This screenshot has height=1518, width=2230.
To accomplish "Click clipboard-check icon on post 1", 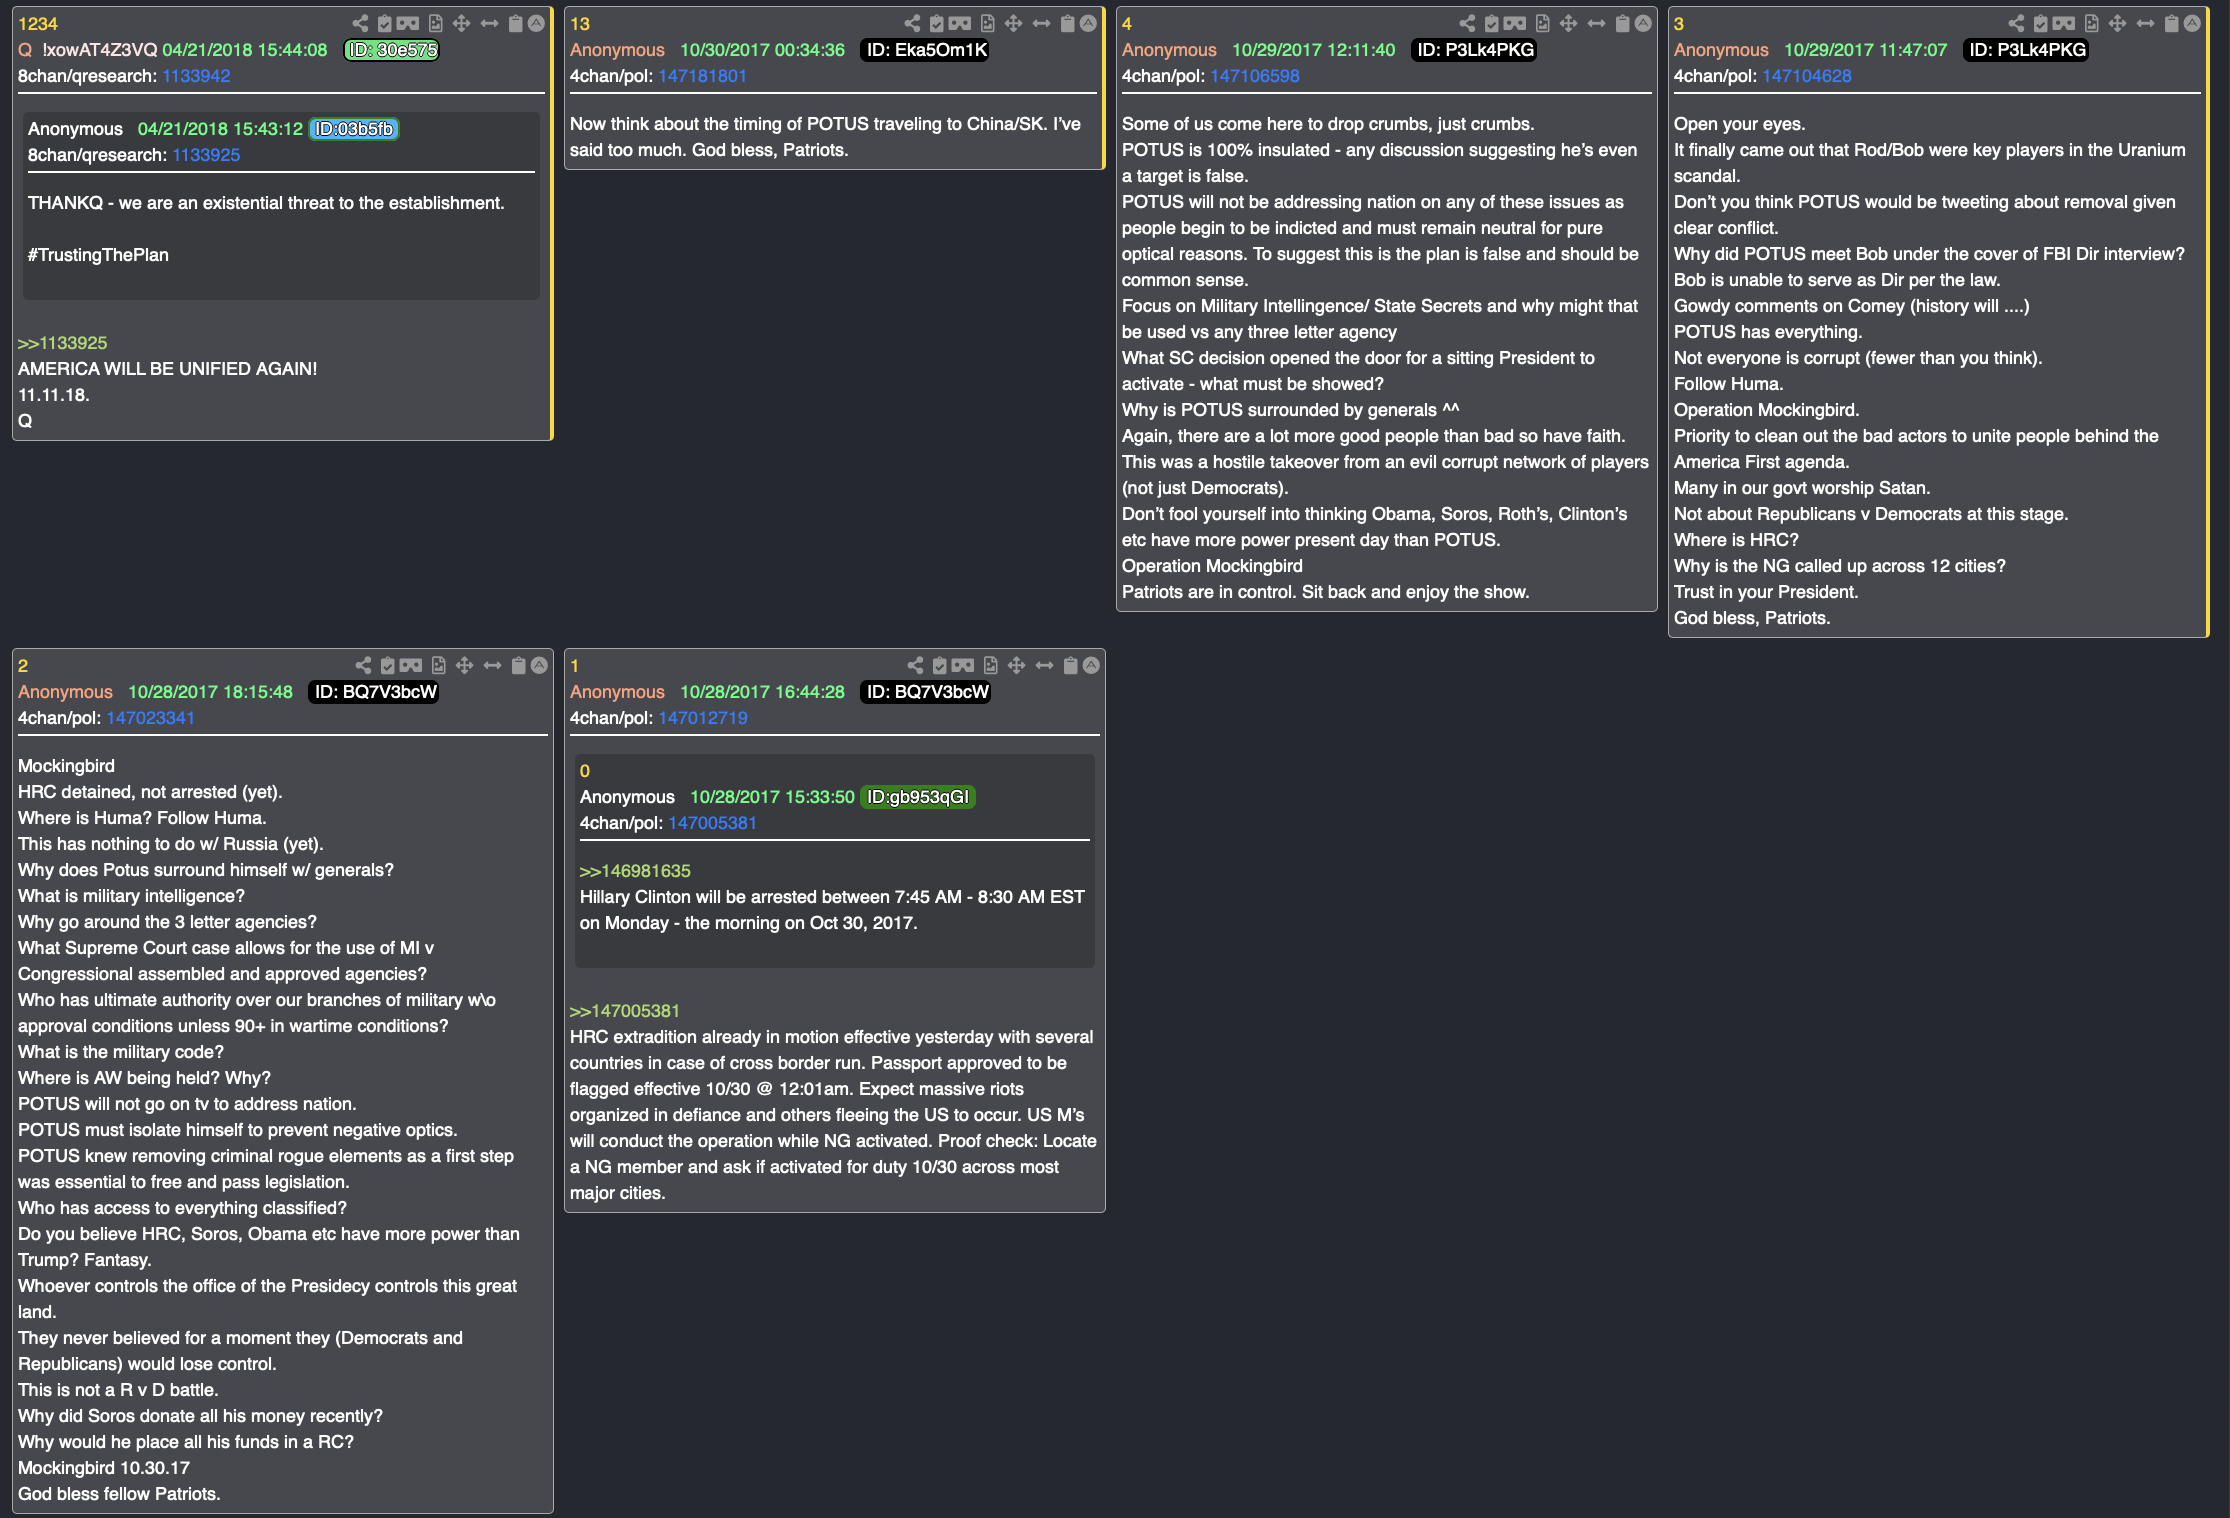I will tap(940, 665).
